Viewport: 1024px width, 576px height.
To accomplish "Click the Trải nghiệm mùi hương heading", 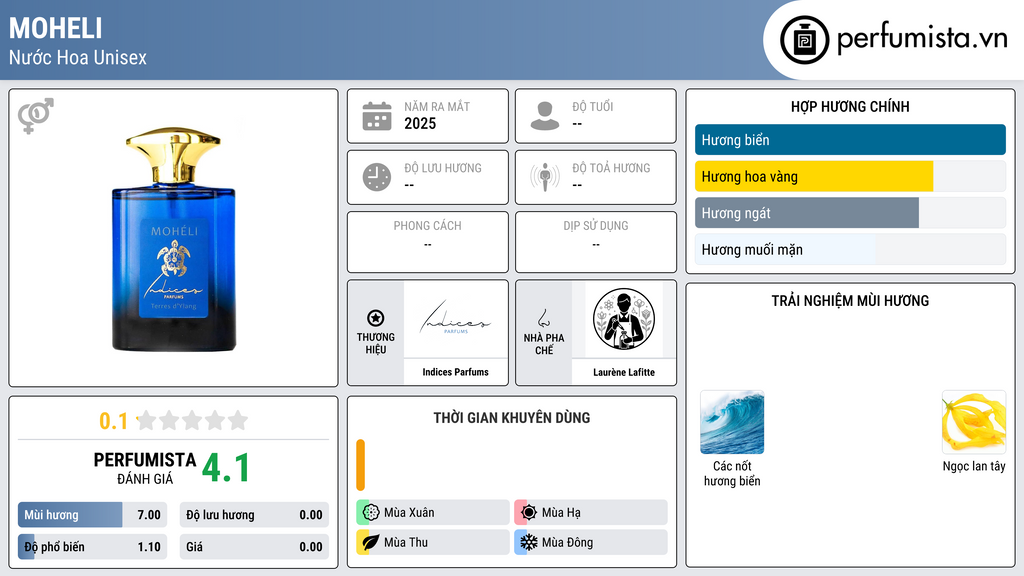I will 850,300.
